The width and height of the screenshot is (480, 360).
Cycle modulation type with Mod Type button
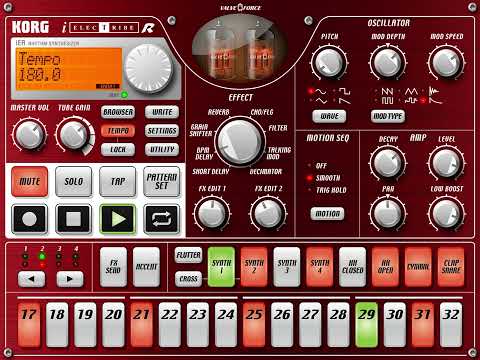tap(388, 116)
